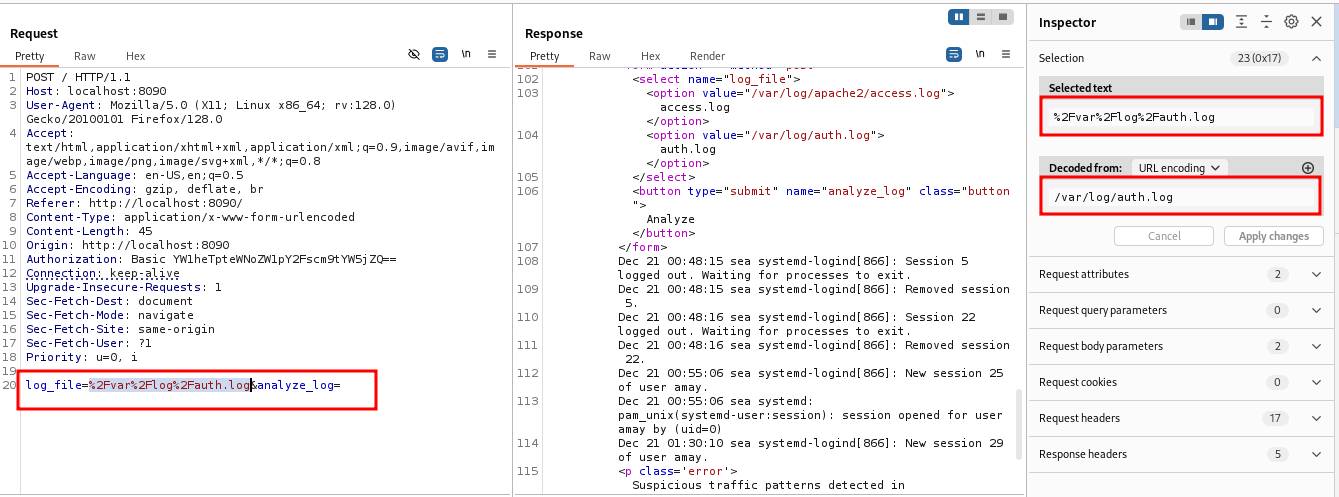Switch to side-by-side layout view

pos(959,17)
